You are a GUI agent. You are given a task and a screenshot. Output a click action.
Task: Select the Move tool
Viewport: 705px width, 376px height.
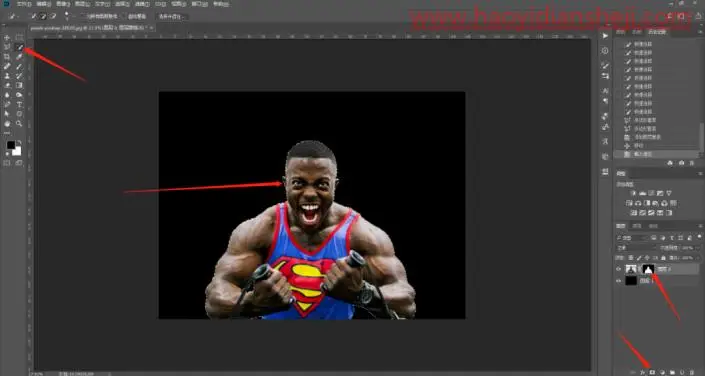coord(7,37)
